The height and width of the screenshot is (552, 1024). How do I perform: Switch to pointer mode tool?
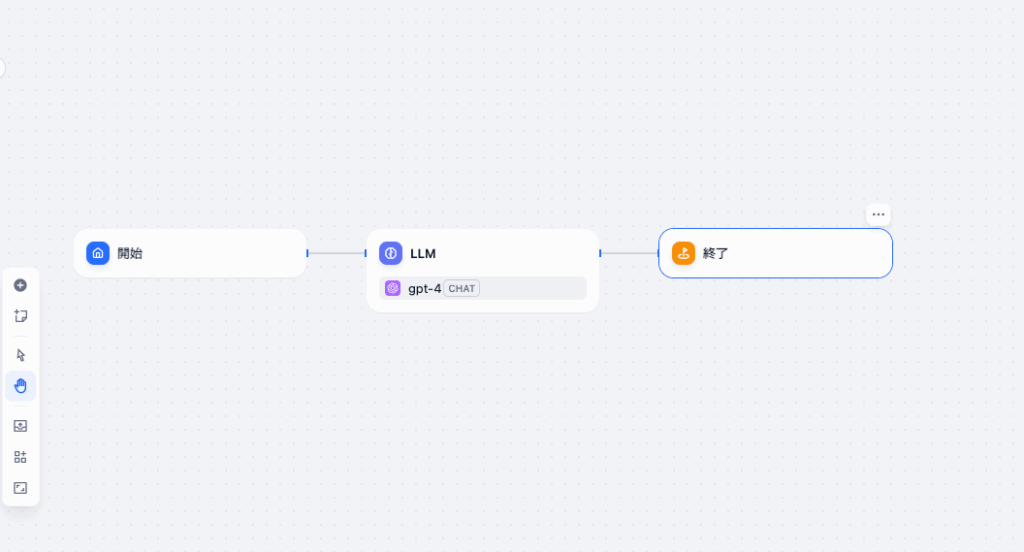pos(20,355)
